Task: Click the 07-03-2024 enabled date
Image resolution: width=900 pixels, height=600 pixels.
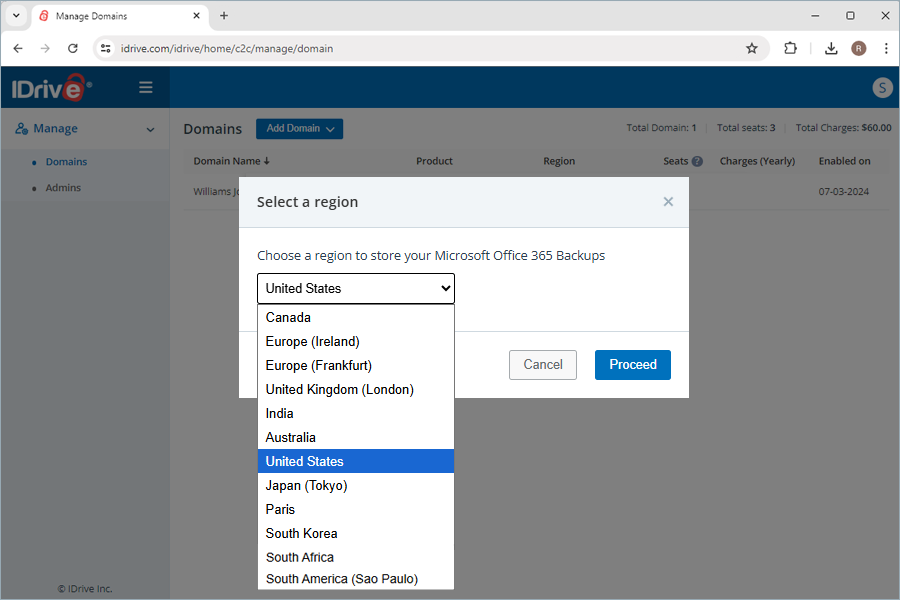Action: pos(844,192)
